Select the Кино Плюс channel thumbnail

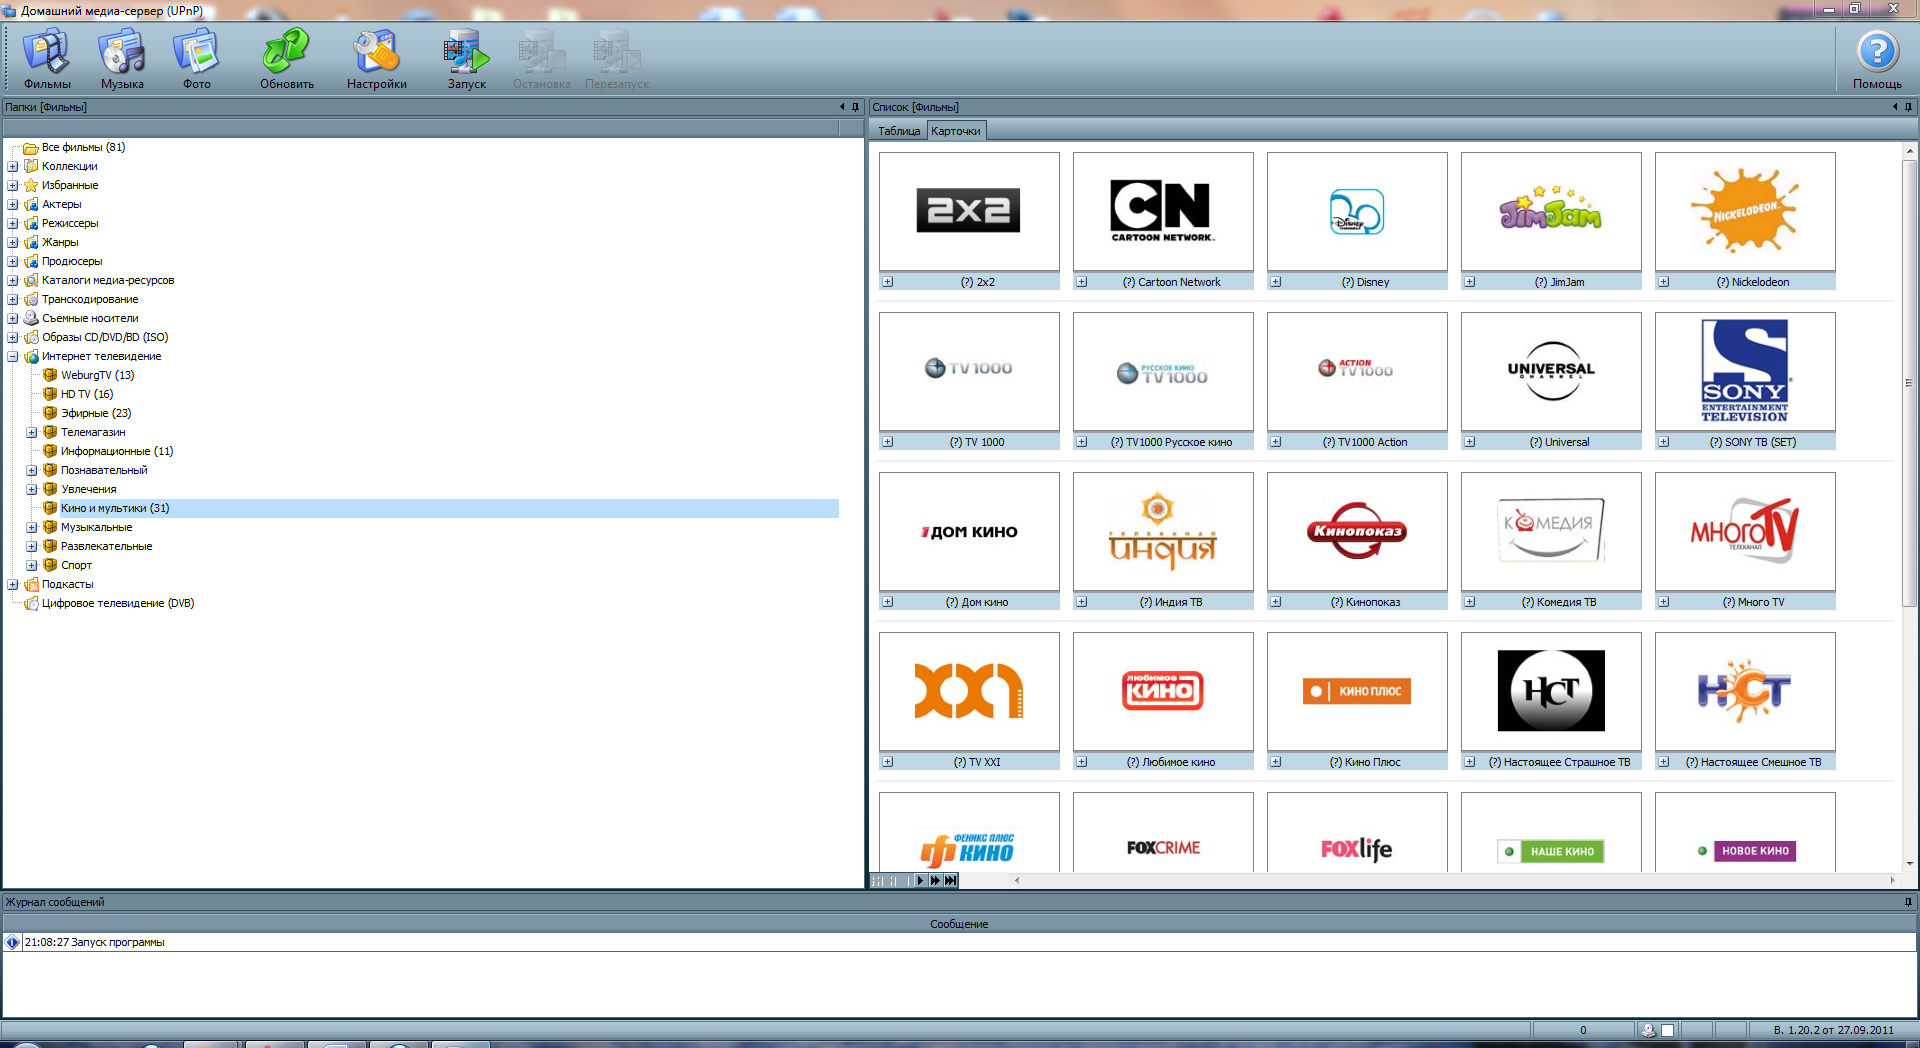pyautogui.click(x=1357, y=691)
